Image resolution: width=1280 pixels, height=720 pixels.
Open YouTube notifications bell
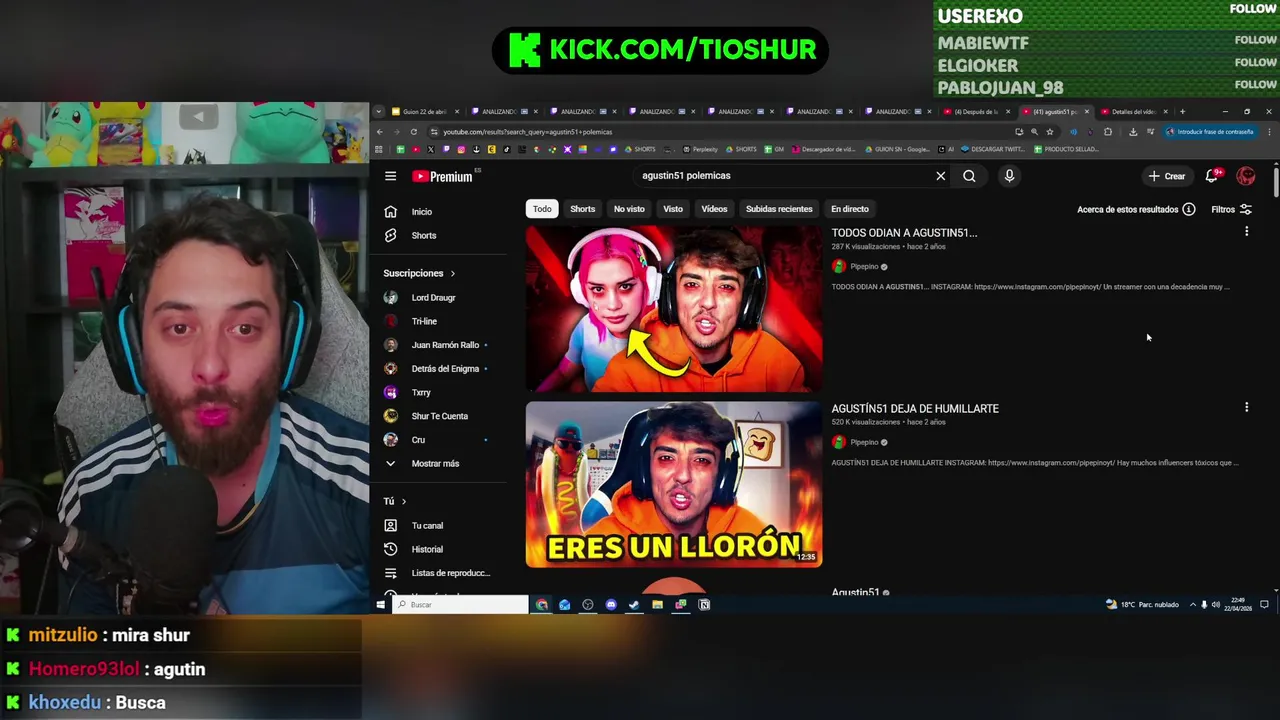[1212, 176]
